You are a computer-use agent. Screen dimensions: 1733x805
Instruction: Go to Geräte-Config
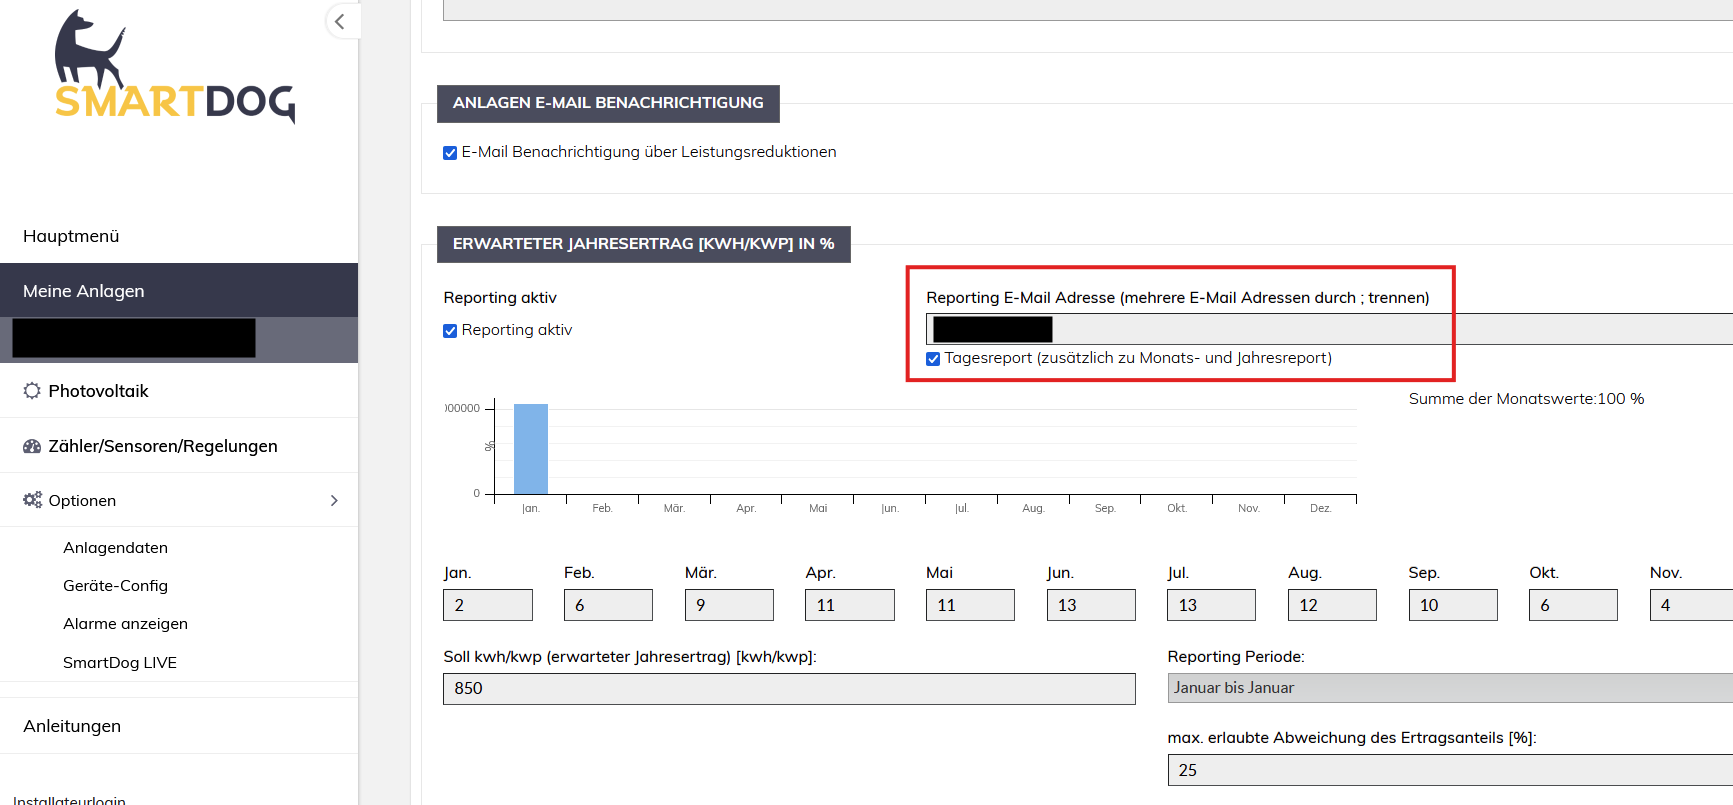pos(115,586)
